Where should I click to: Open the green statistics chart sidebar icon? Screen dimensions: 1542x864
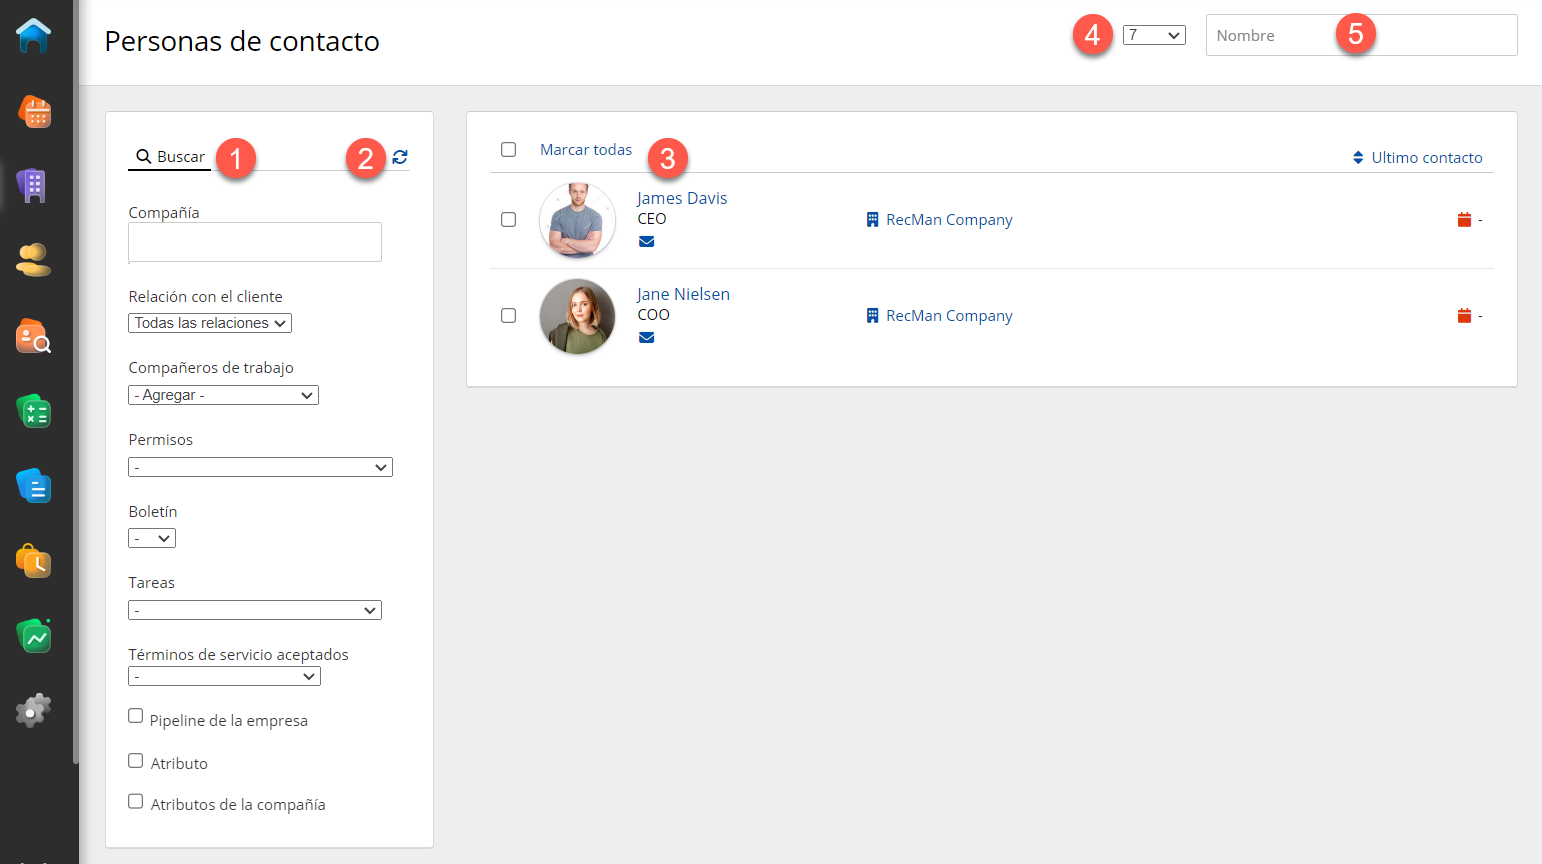pos(34,636)
